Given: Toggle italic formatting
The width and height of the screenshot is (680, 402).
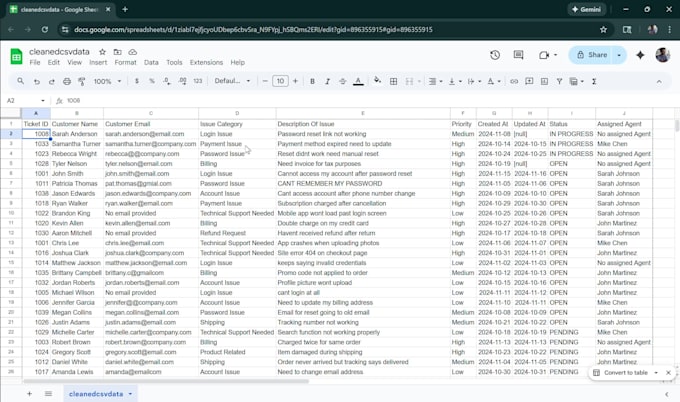Looking at the screenshot, I should tap(327, 81).
